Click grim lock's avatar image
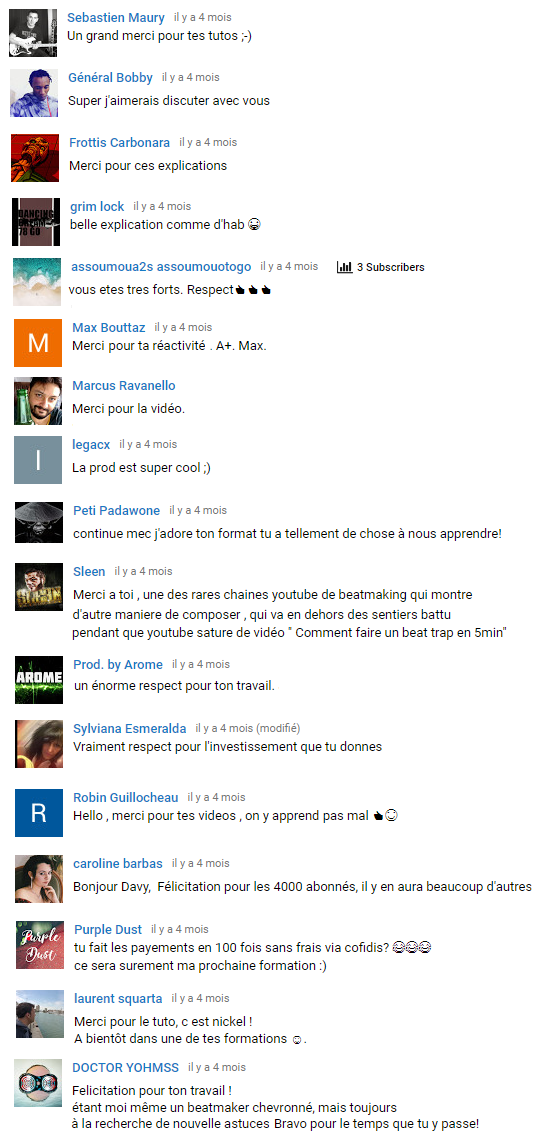Image resolution: width=536 pixels, height=1140 pixels. (x=36, y=222)
